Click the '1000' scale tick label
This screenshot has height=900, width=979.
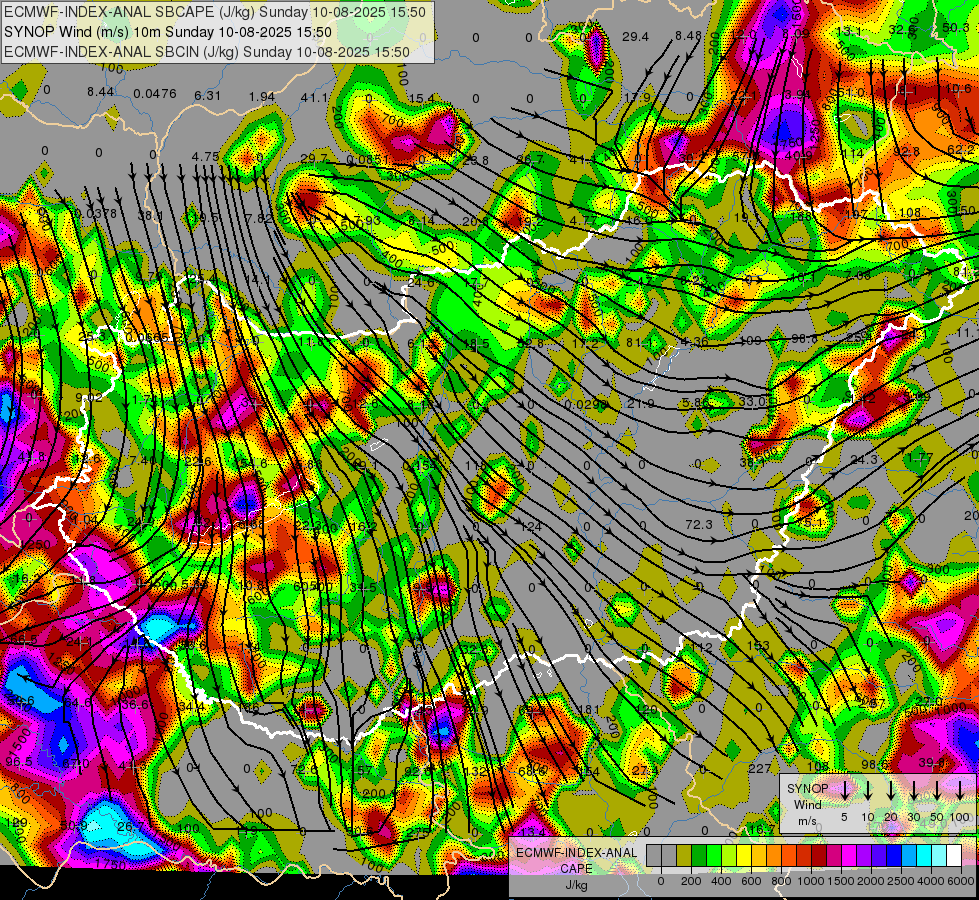pos(811,881)
